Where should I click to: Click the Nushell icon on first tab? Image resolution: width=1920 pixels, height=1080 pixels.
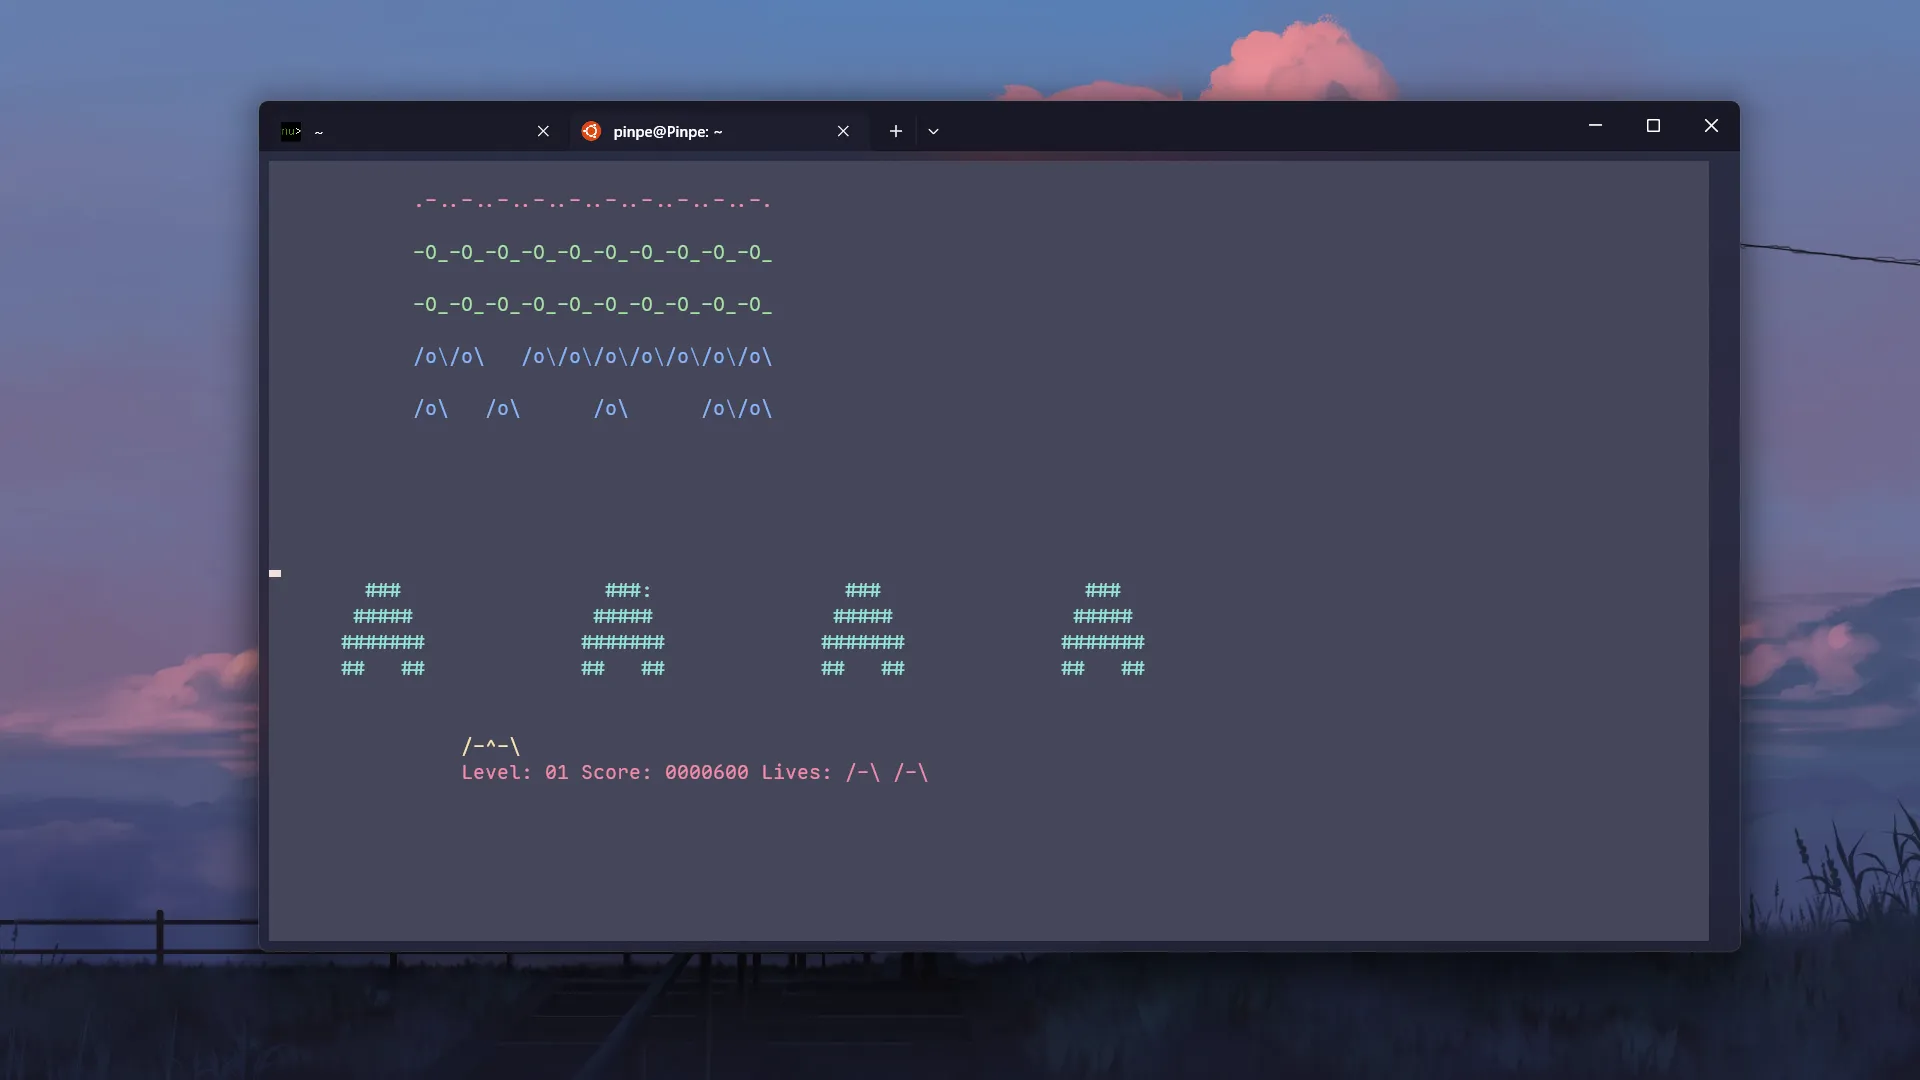click(291, 131)
